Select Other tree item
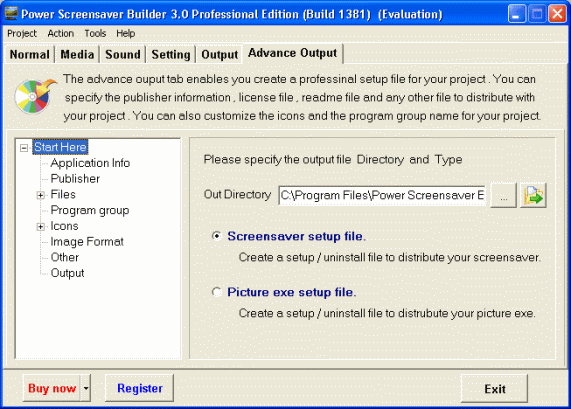The image size is (571, 409). pyautogui.click(x=65, y=257)
